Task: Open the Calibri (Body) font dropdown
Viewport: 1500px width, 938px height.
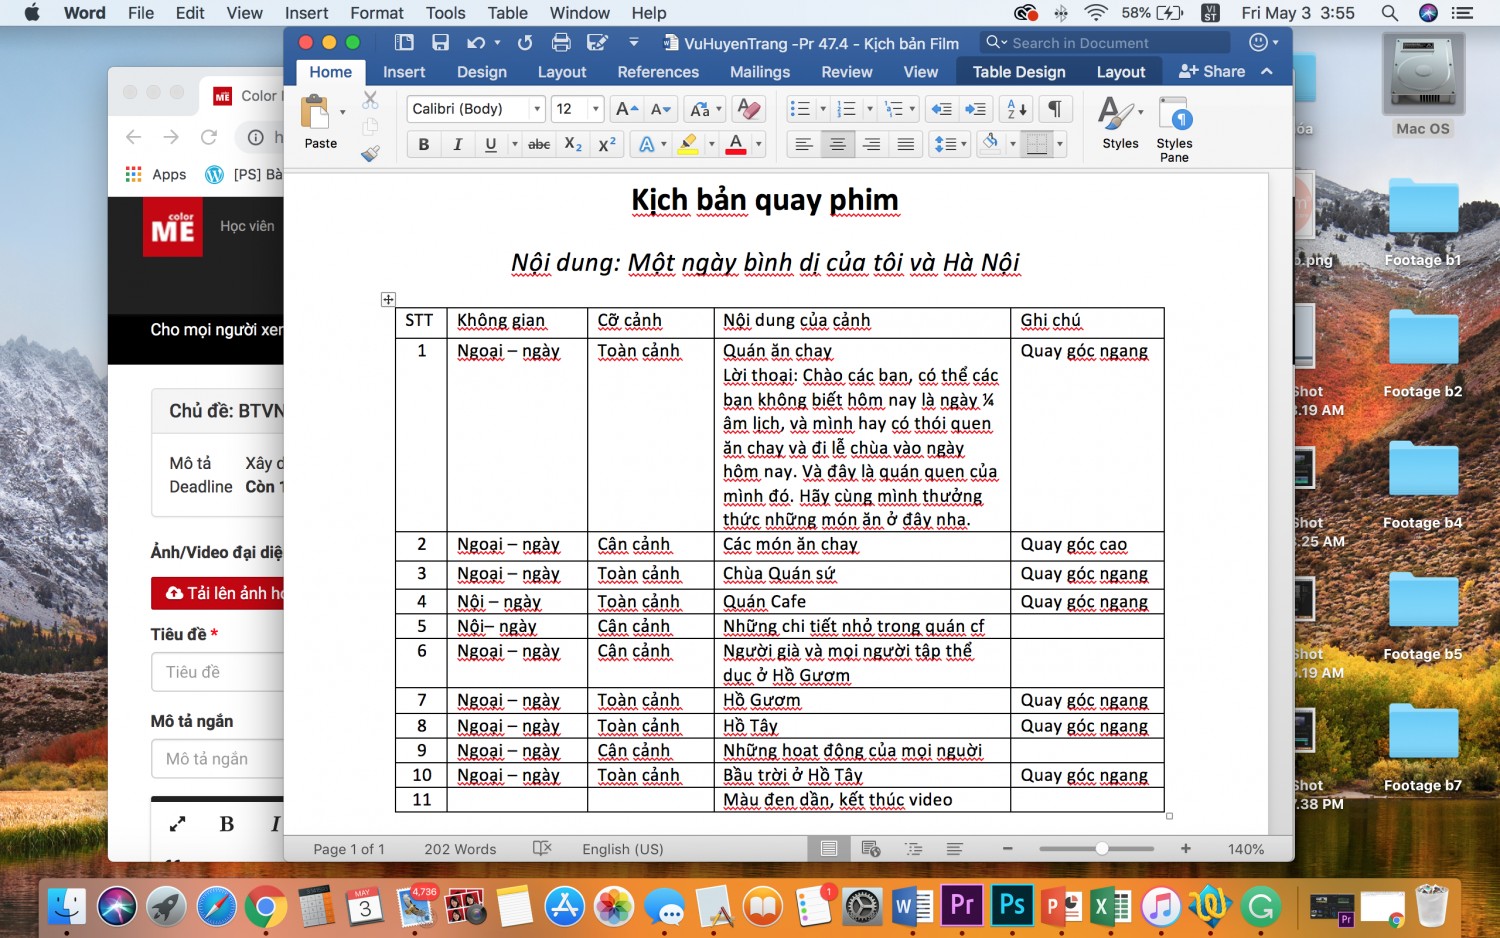Action: [537, 109]
